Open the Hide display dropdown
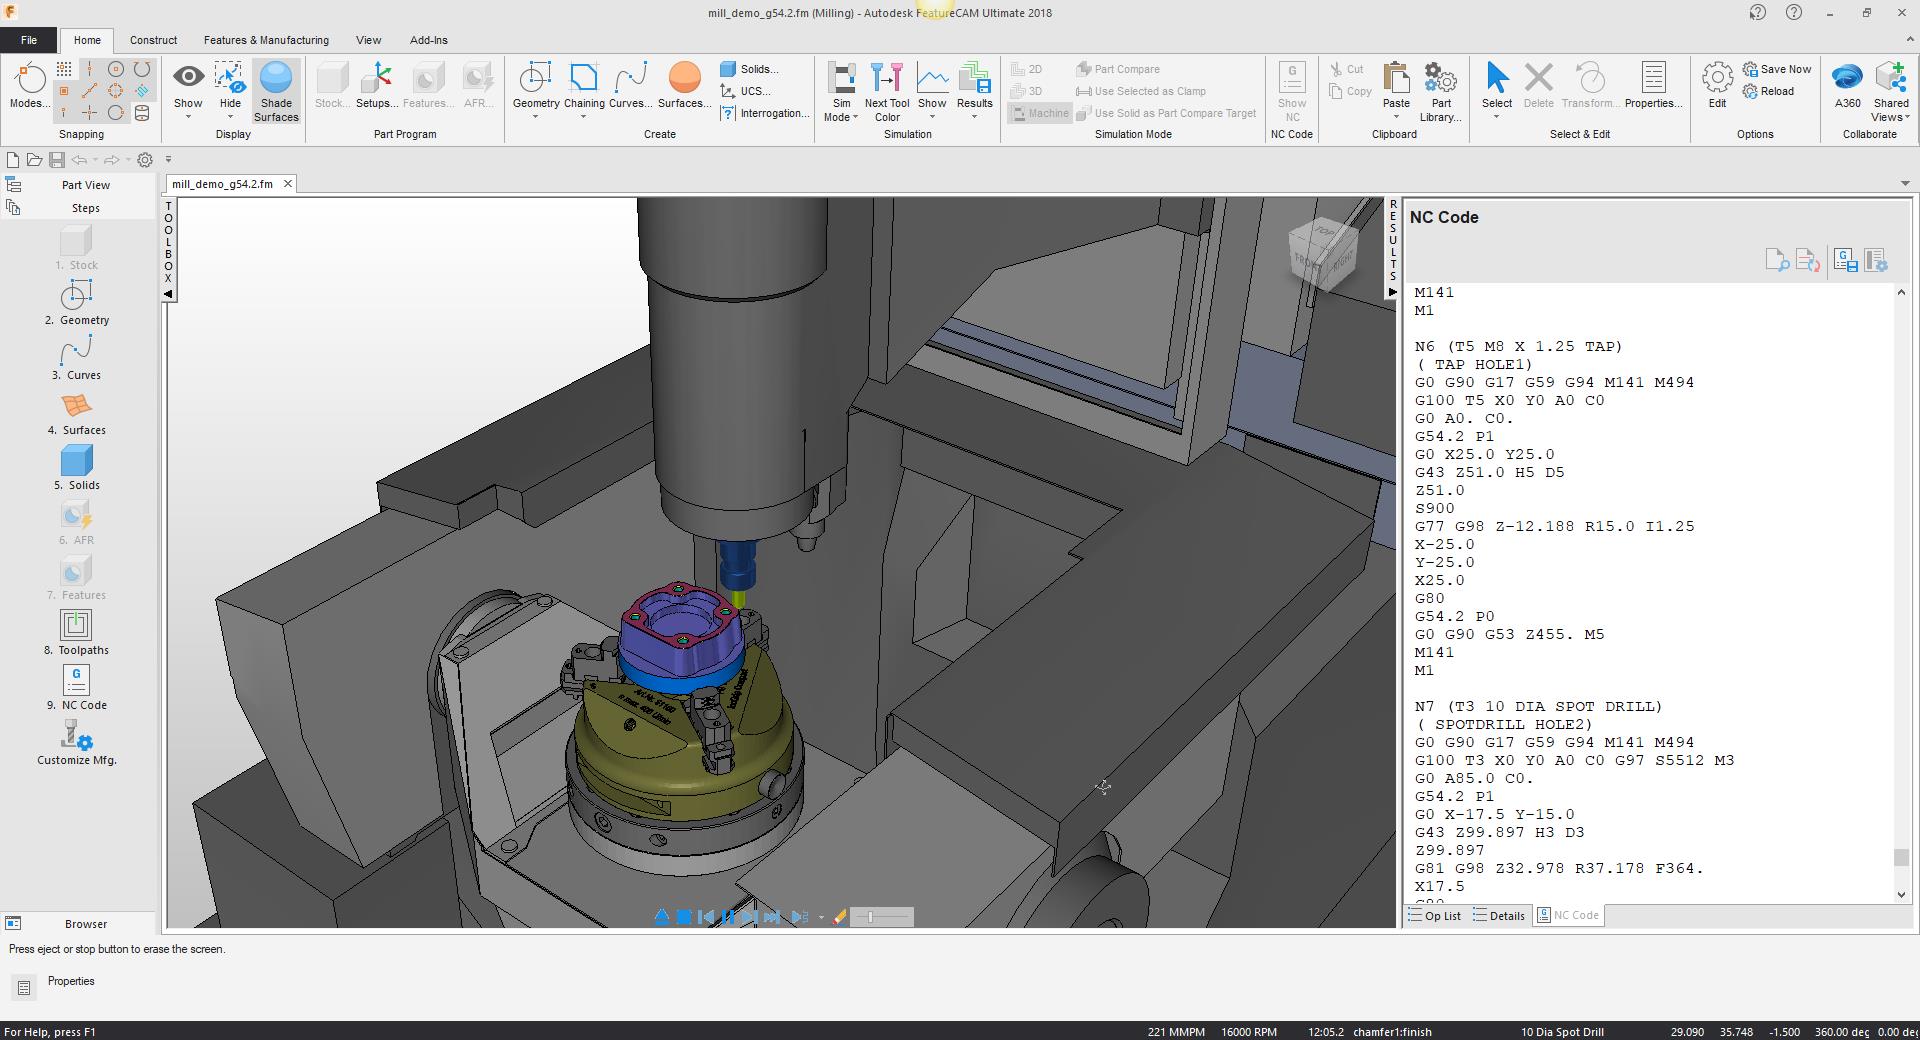 230,92
